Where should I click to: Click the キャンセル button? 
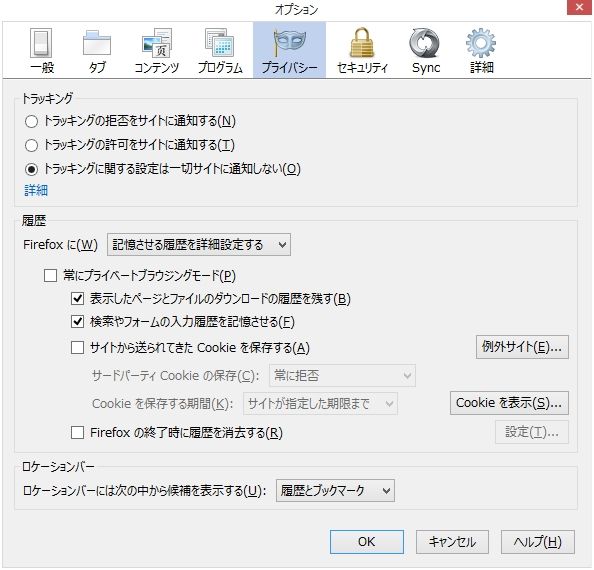(x=452, y=542)
